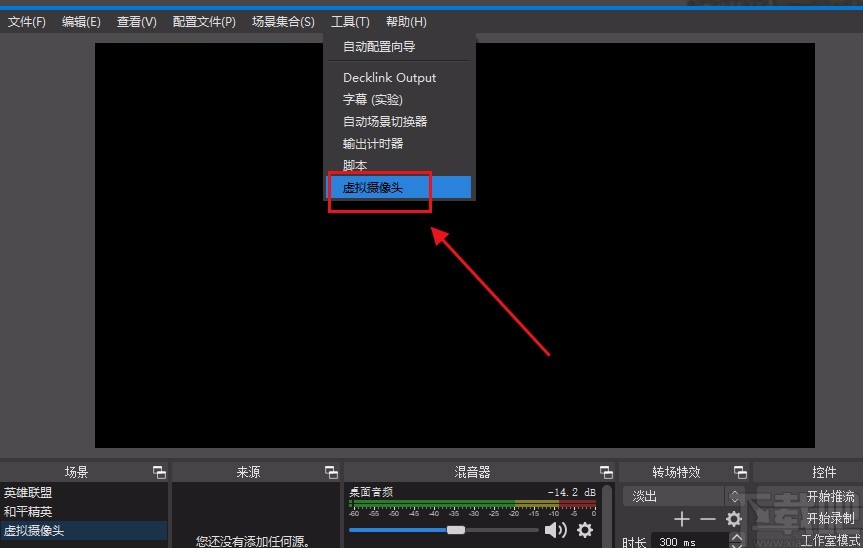Open the 场景集合(S) menu

(x=283, y=22)
